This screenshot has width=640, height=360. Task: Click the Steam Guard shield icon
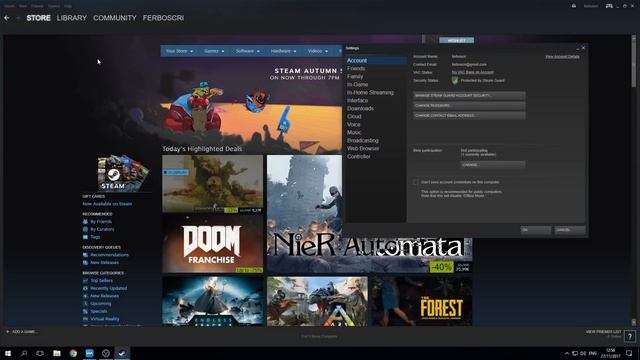point(455,80)
